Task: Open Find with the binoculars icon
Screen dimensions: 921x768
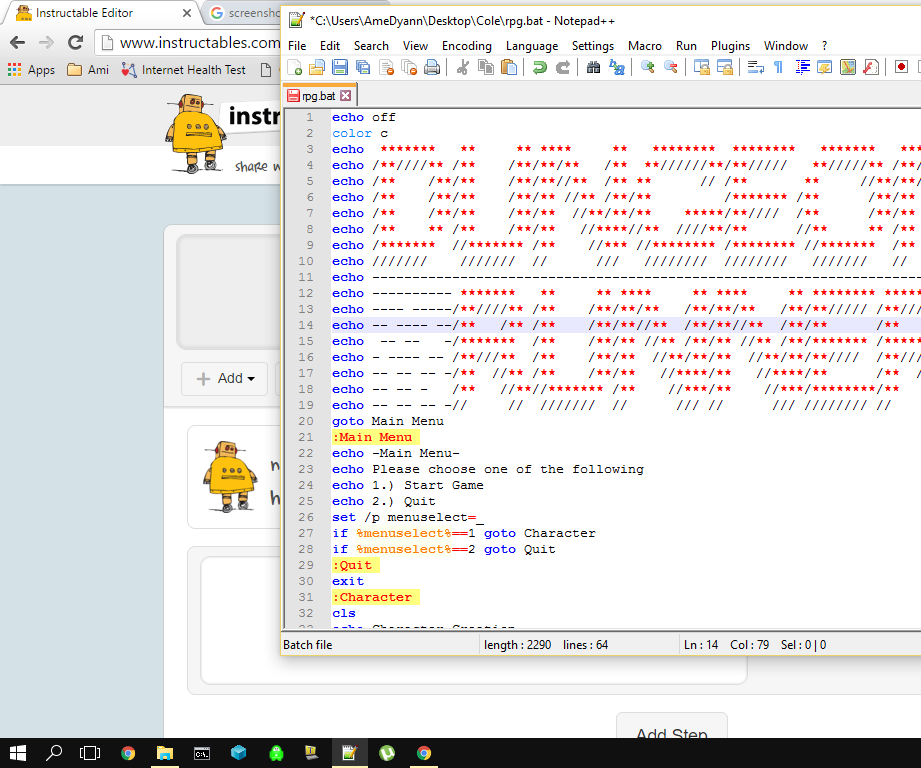Action: tap(593, 68)
